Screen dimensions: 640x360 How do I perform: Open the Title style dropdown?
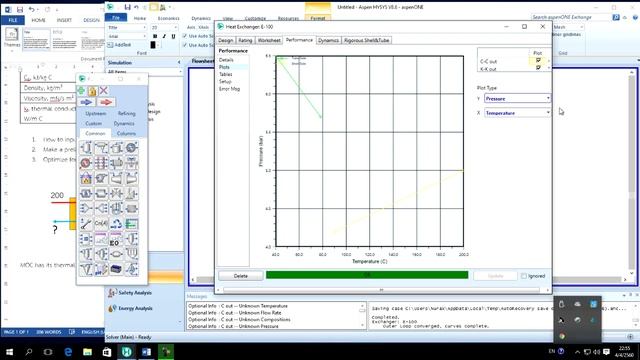127,27
